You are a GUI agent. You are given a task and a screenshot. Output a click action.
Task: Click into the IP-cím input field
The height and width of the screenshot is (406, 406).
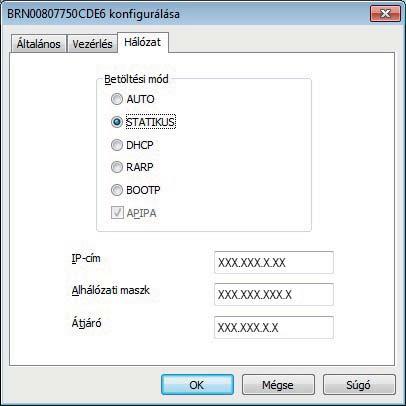pyautogui.click(x=274, y=263)
